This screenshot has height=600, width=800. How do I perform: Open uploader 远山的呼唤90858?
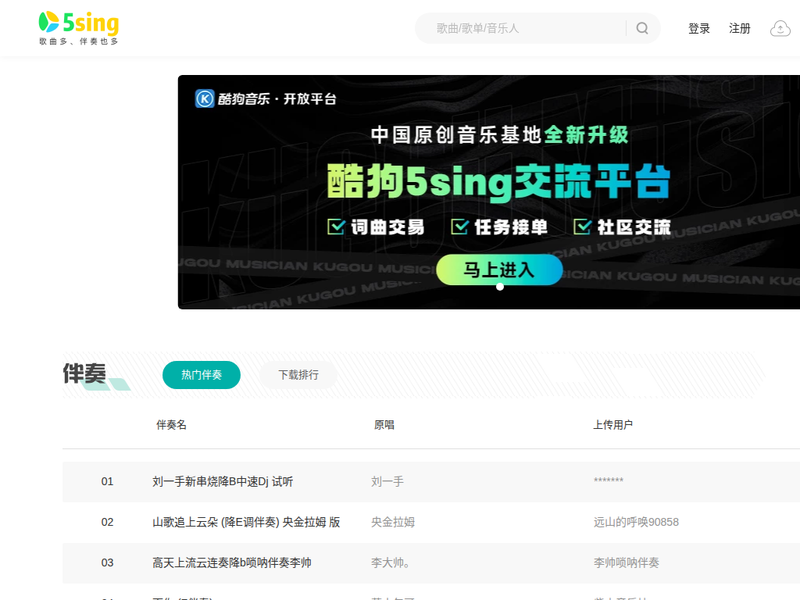636,522
